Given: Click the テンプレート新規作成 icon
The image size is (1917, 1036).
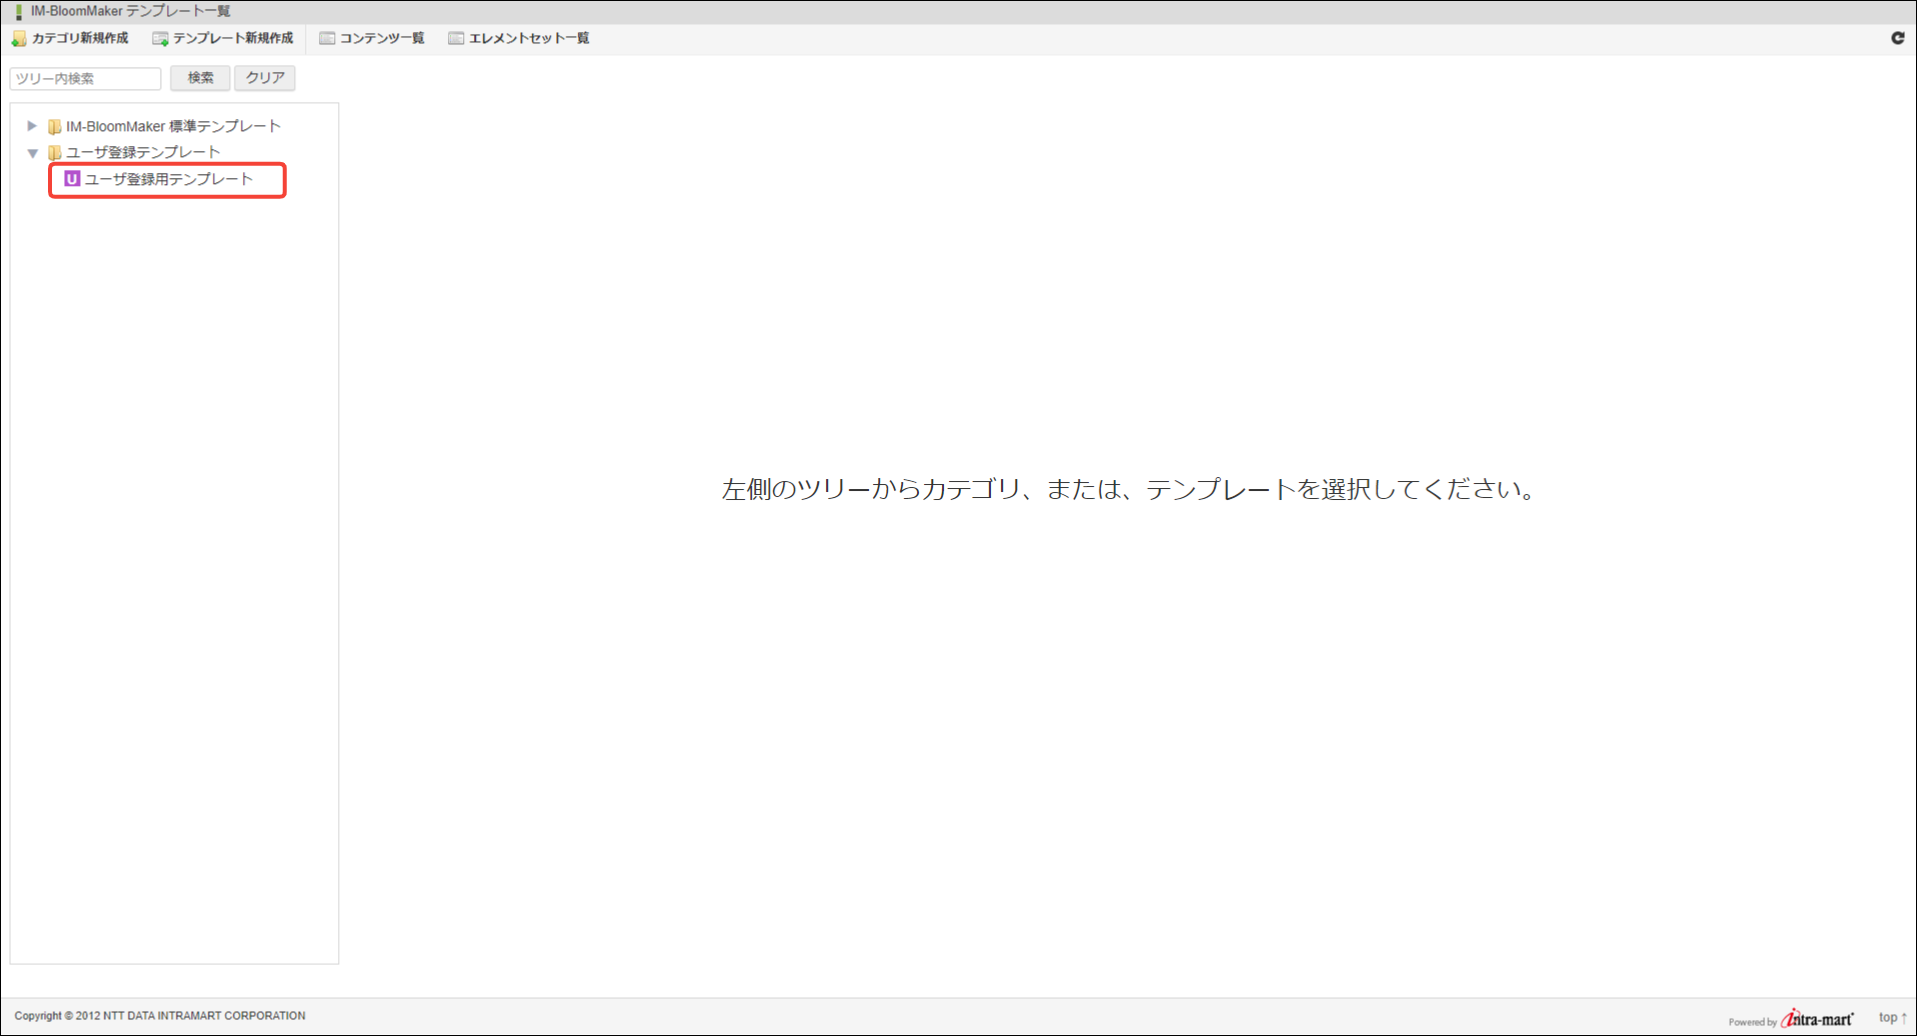Looking at the screenshot, I should pos(160,39).
